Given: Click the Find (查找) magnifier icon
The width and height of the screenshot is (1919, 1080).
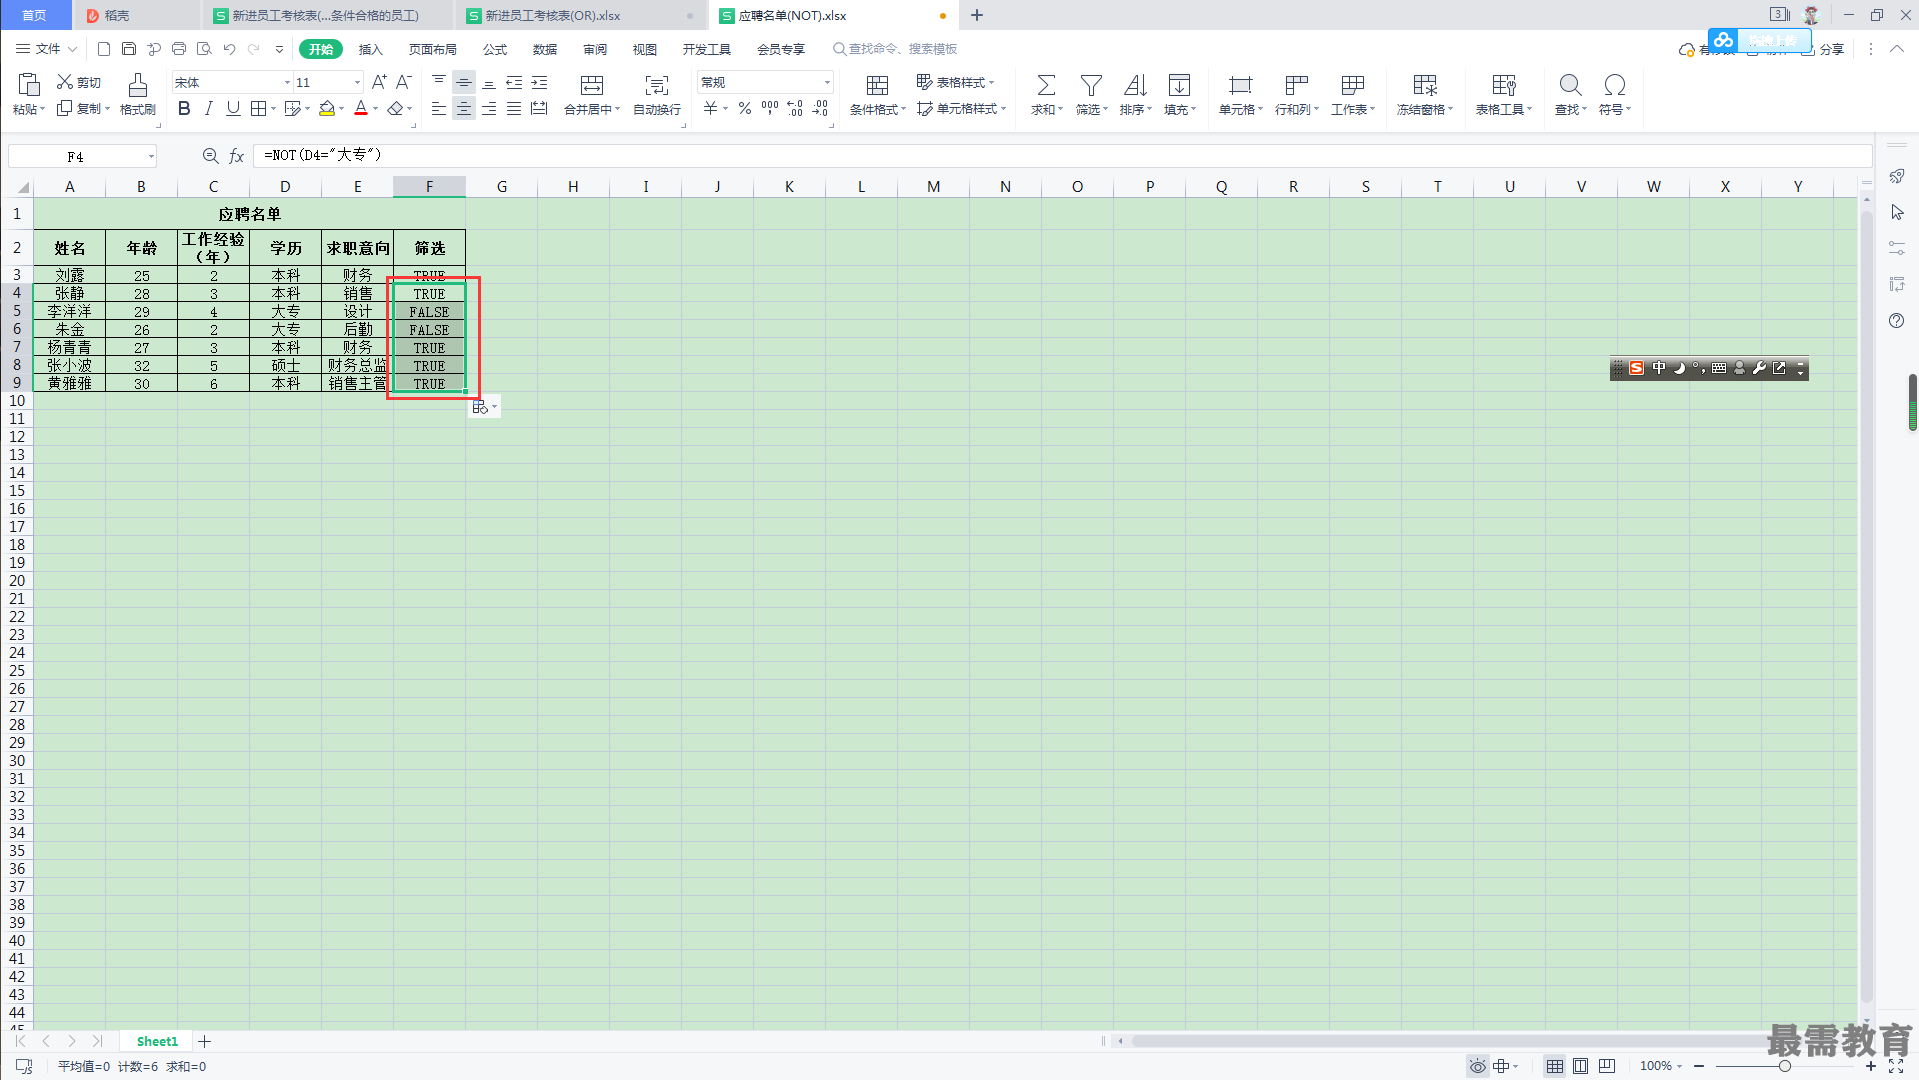Looking at the screenshot, I should (1570, 85).
